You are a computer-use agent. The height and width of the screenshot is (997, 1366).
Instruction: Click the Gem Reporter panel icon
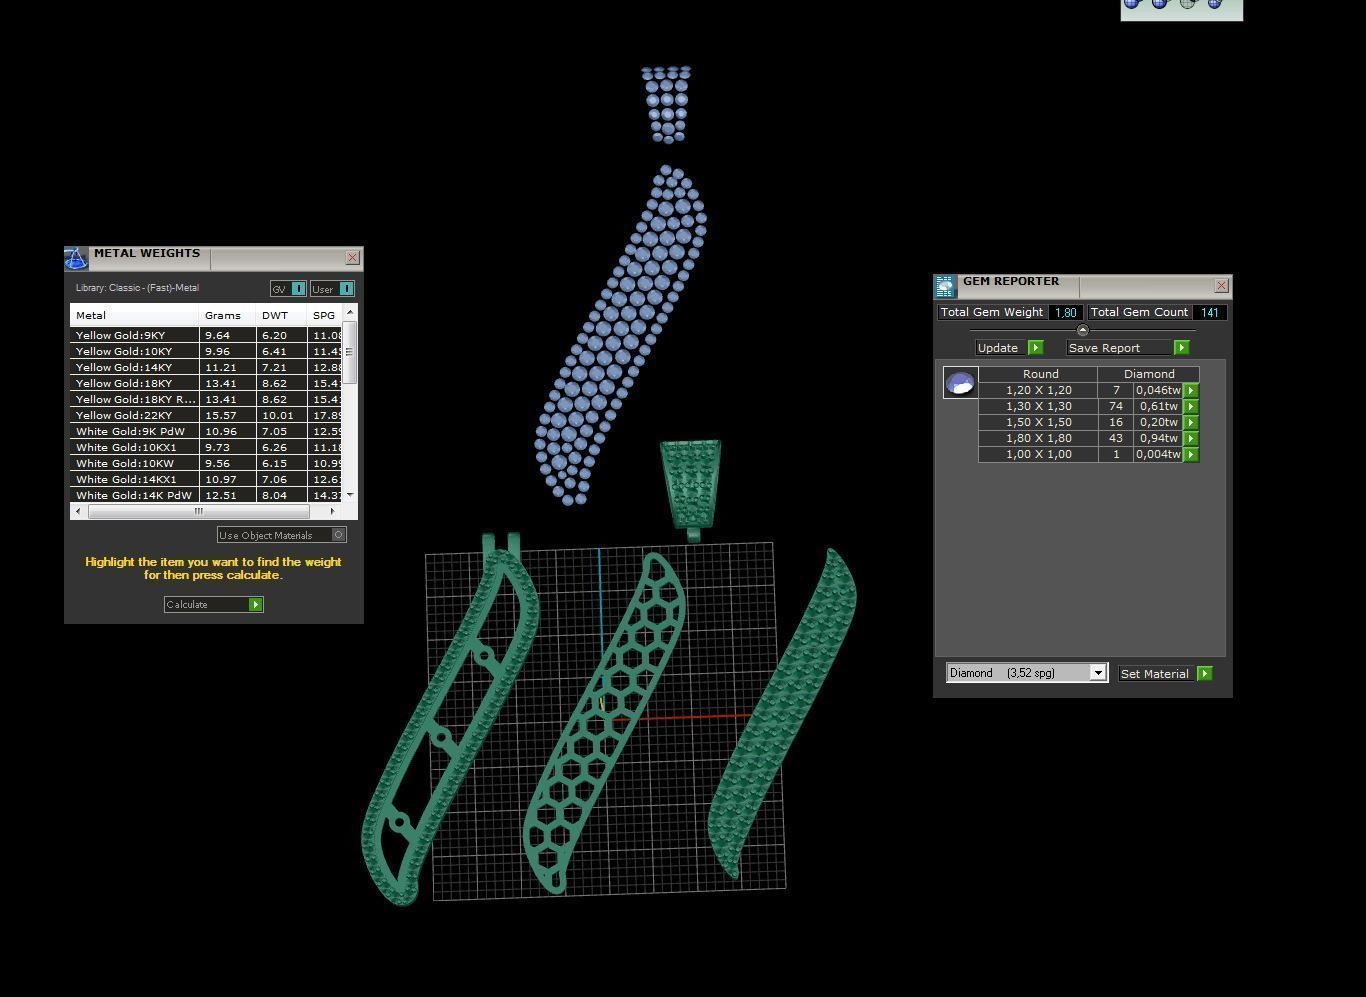point(945,287)
